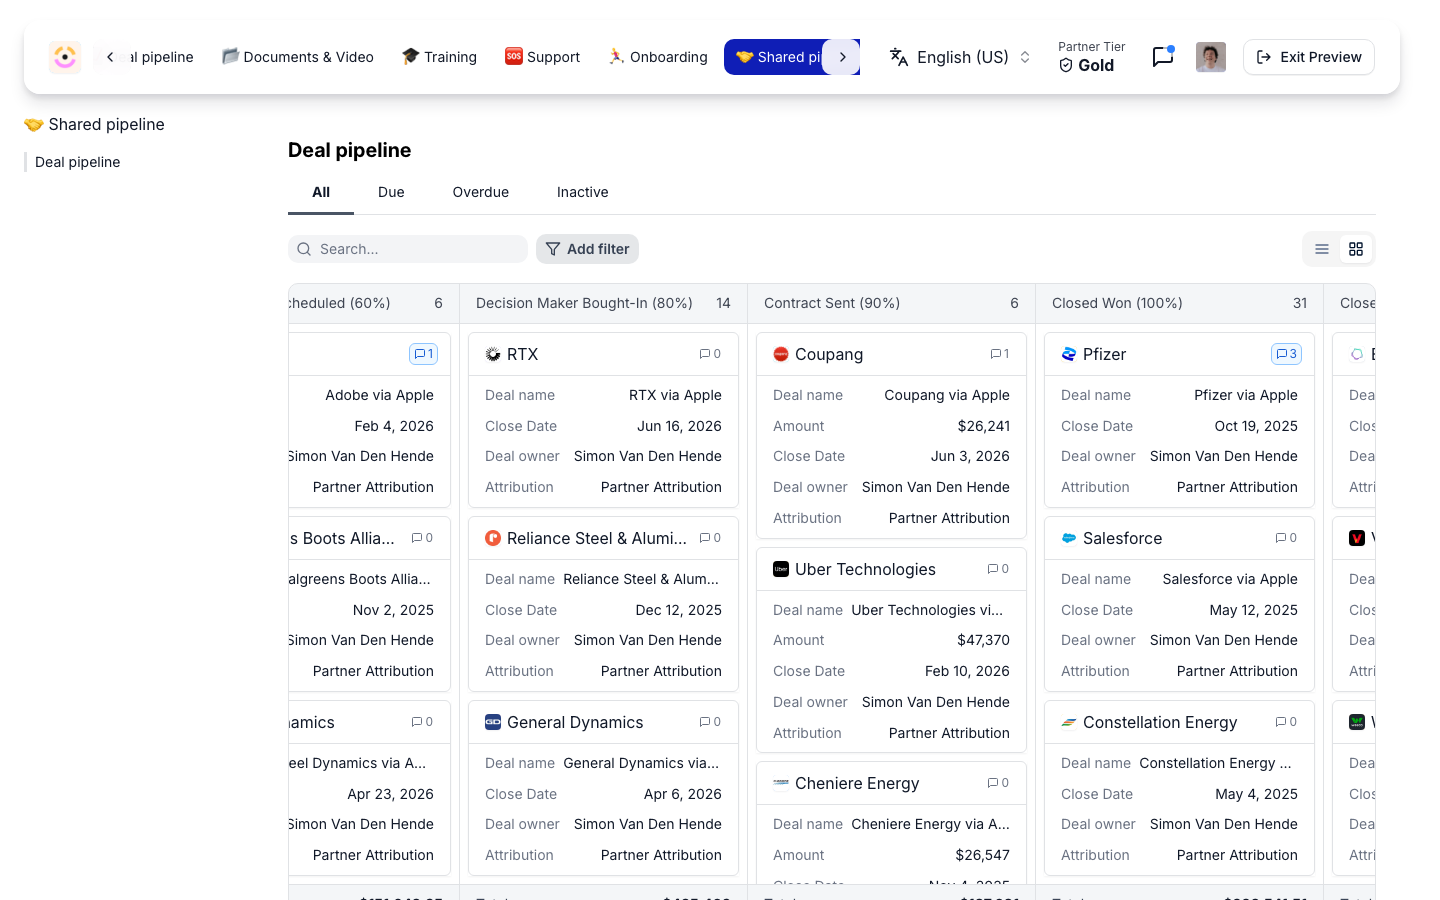
Task: Open the Salesforce deal card title
Action: (1122, 538)
